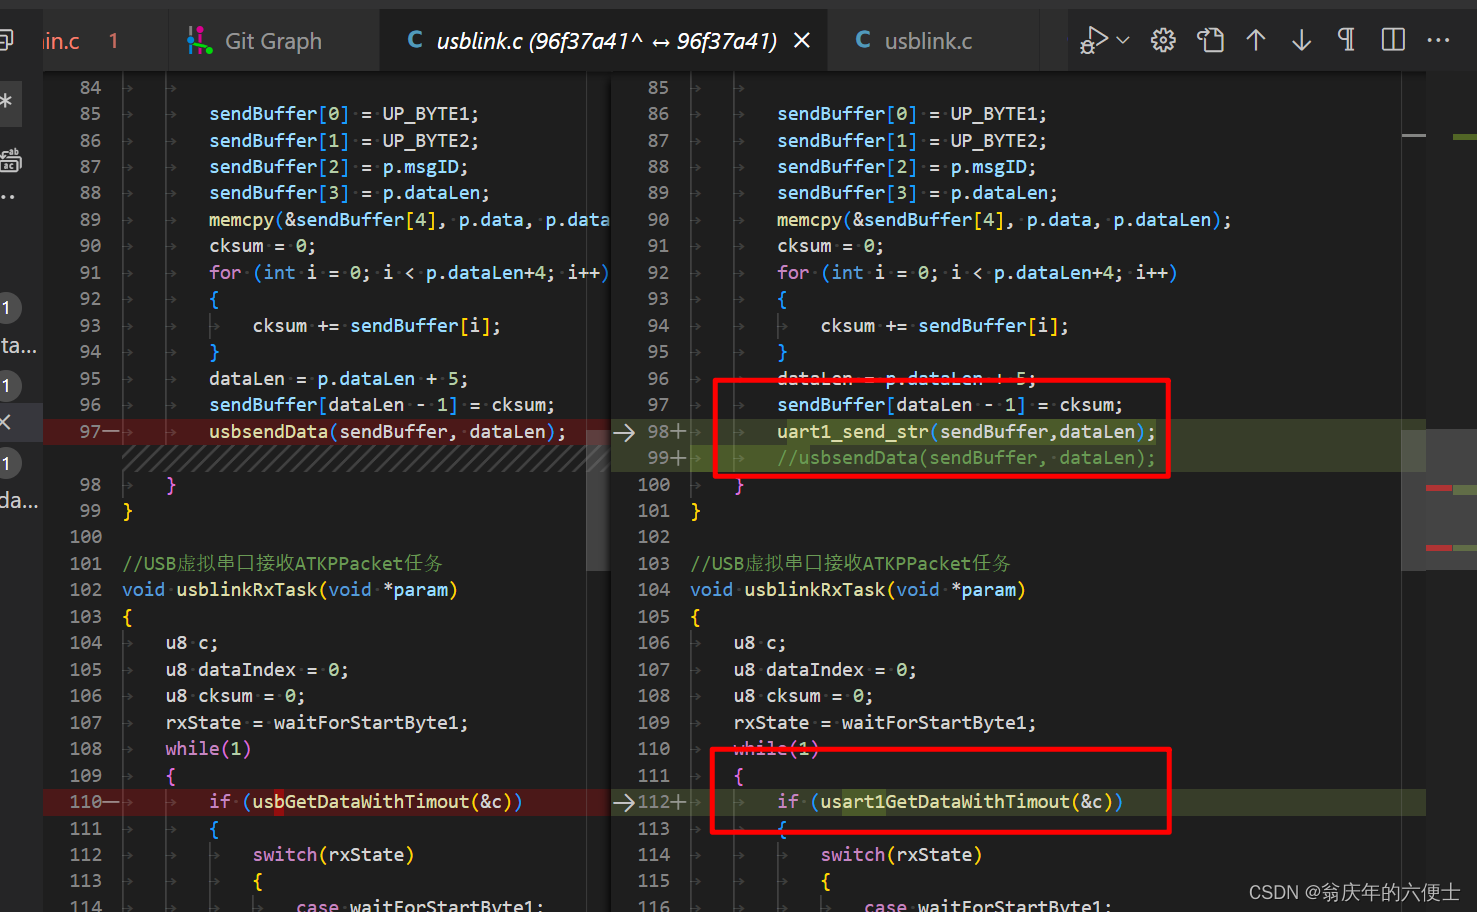Image resolution: width=1477 pixels, height=912 pixels.
Task: Click left pane comment //USB虚拟串口接收ATKPPacket任务
Action: [x=282, y=564]
